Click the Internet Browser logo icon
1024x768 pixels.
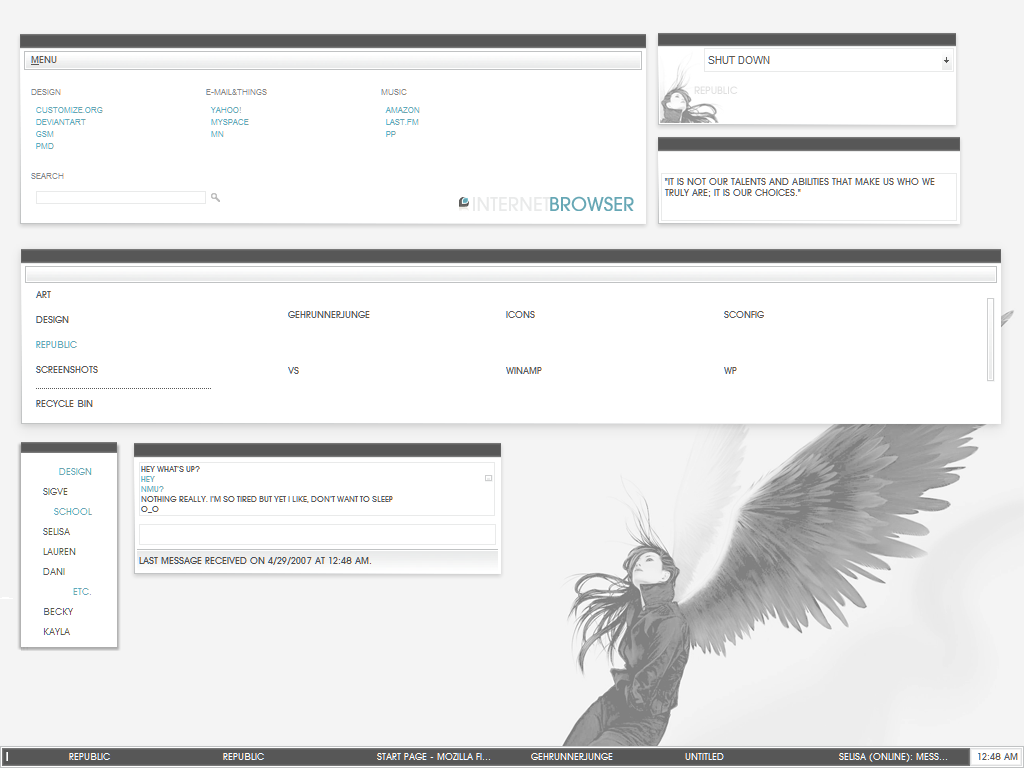tap(464, 203)
